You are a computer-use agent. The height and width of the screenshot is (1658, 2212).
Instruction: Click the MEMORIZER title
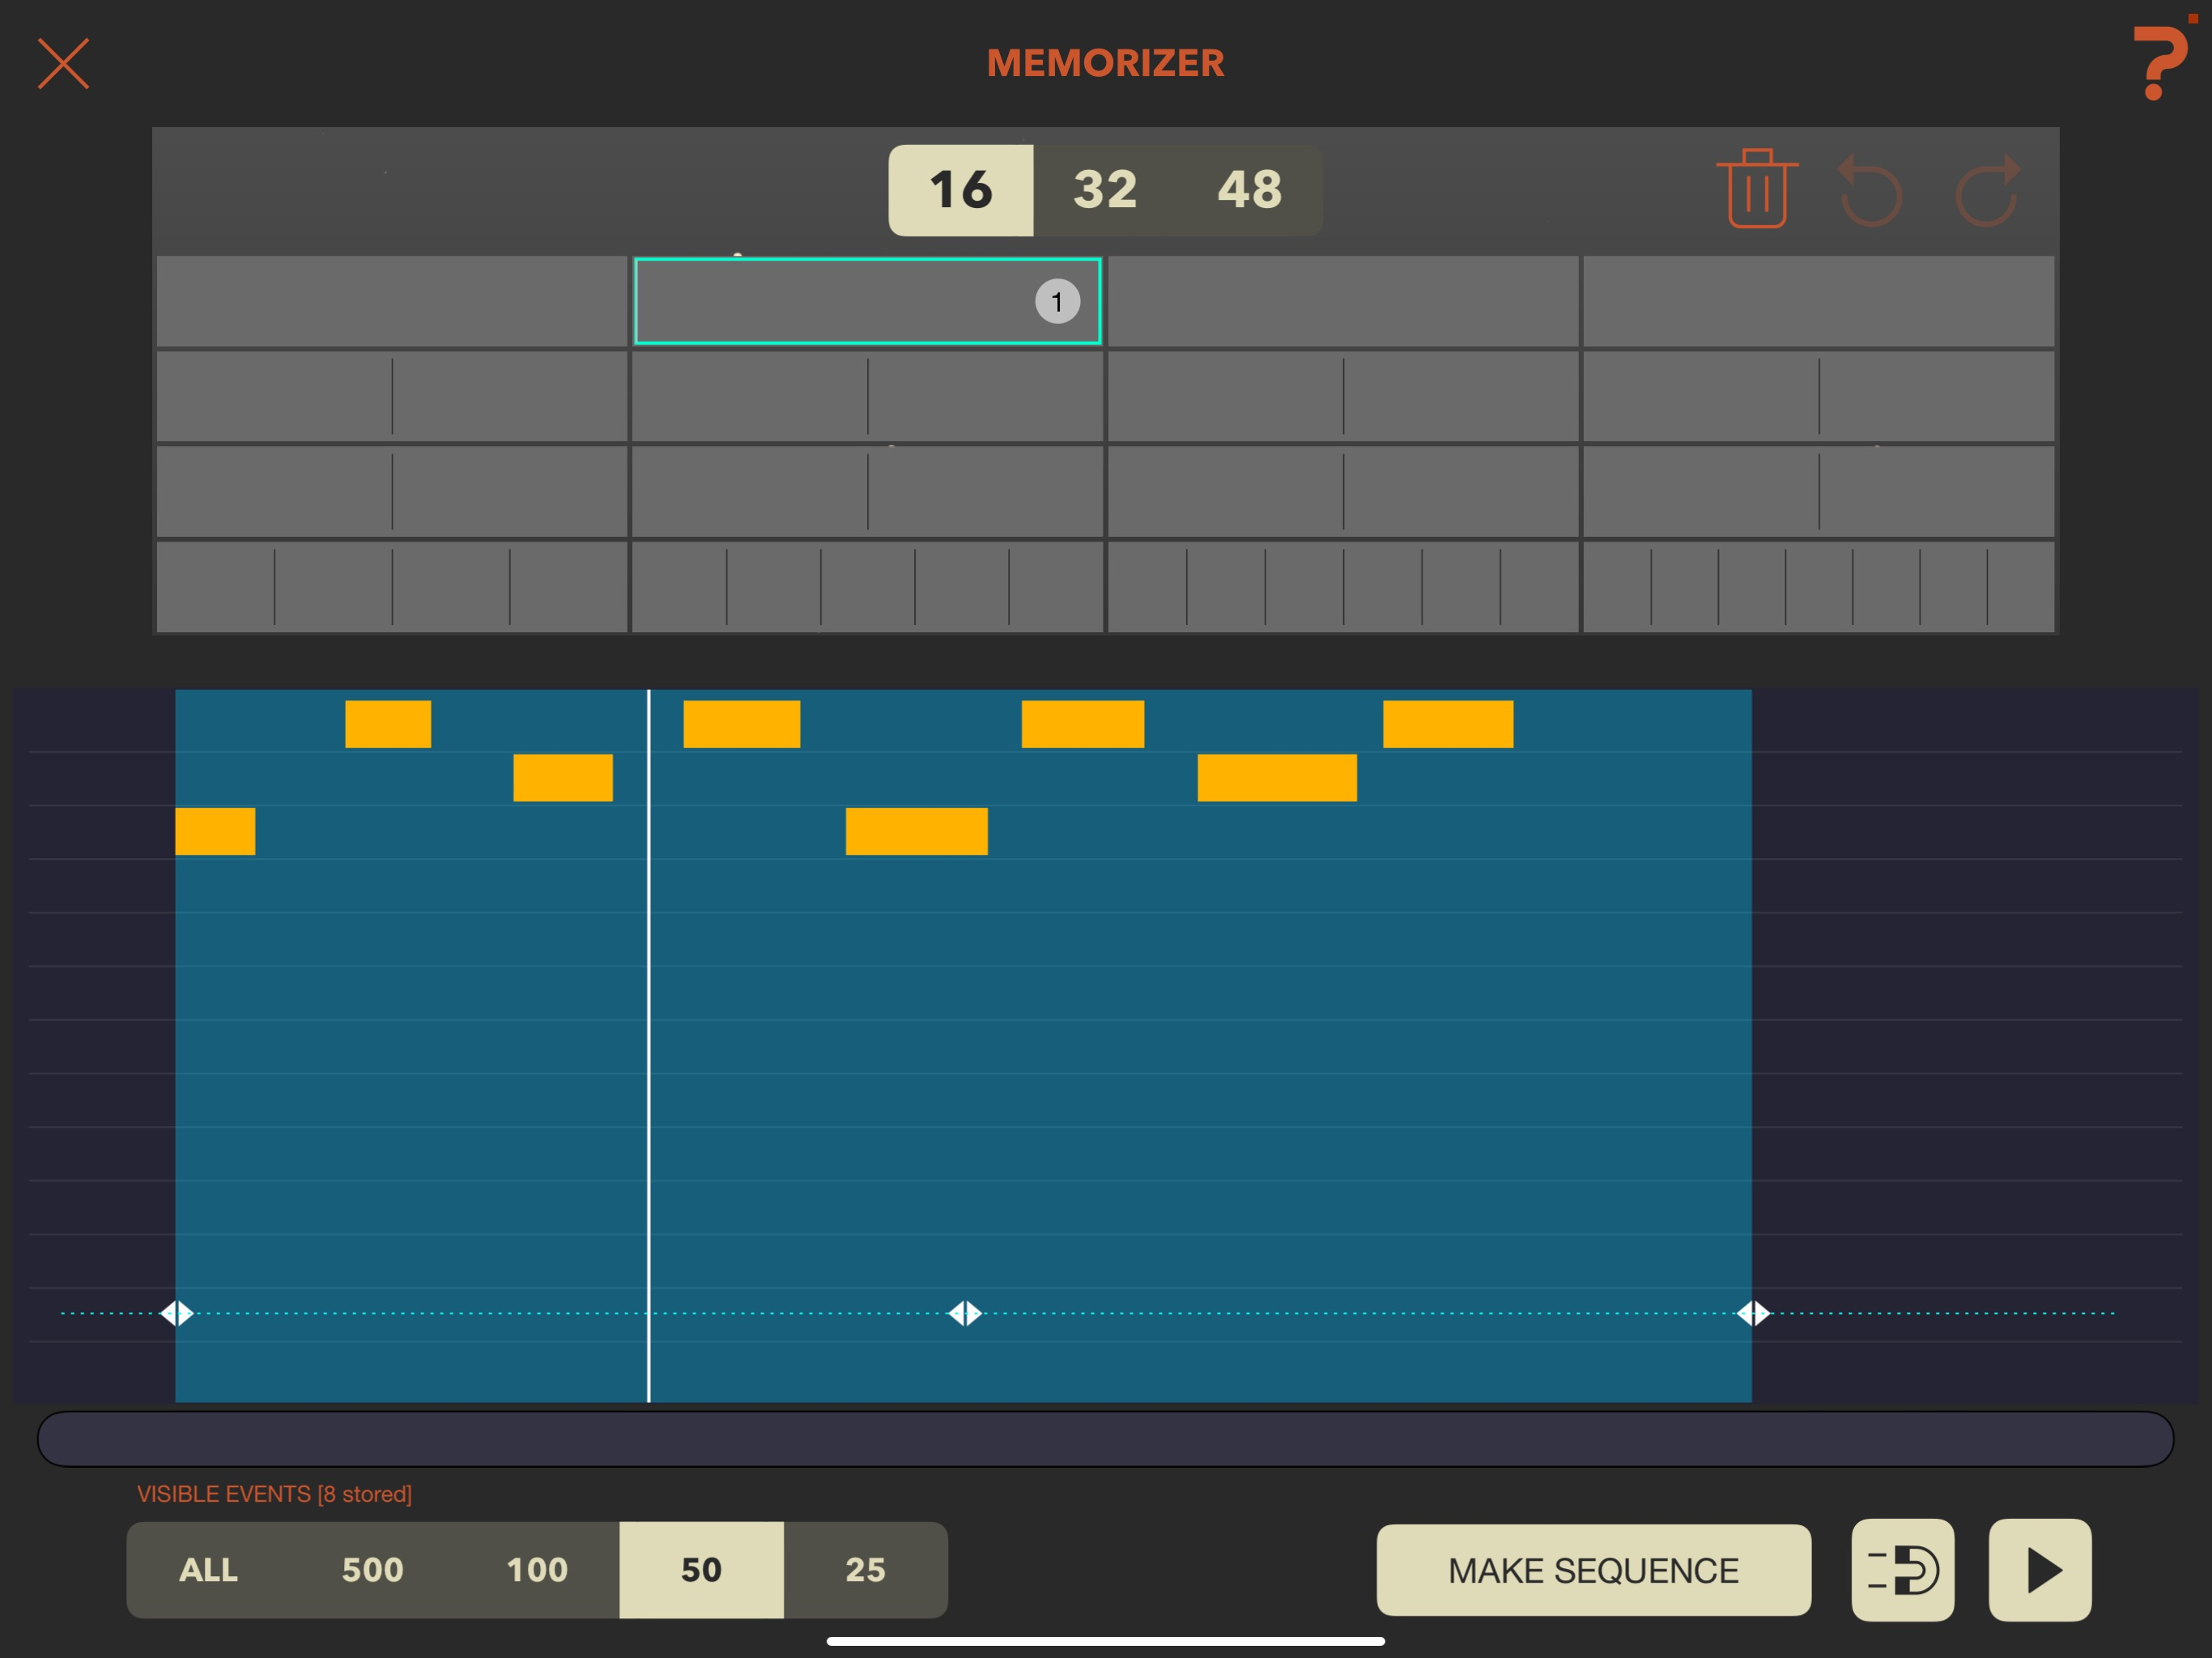coord(1105,63)
